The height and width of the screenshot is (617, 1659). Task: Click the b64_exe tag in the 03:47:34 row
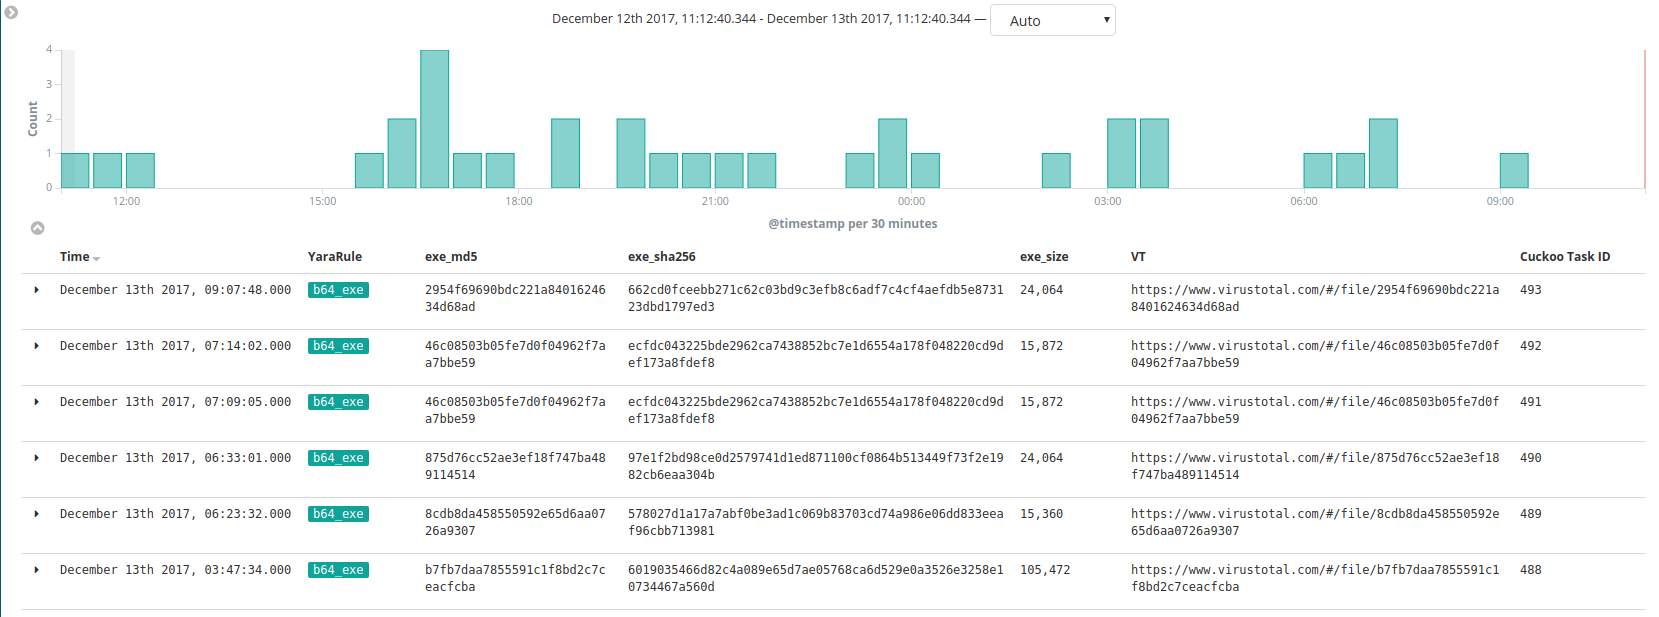(338, 570)
